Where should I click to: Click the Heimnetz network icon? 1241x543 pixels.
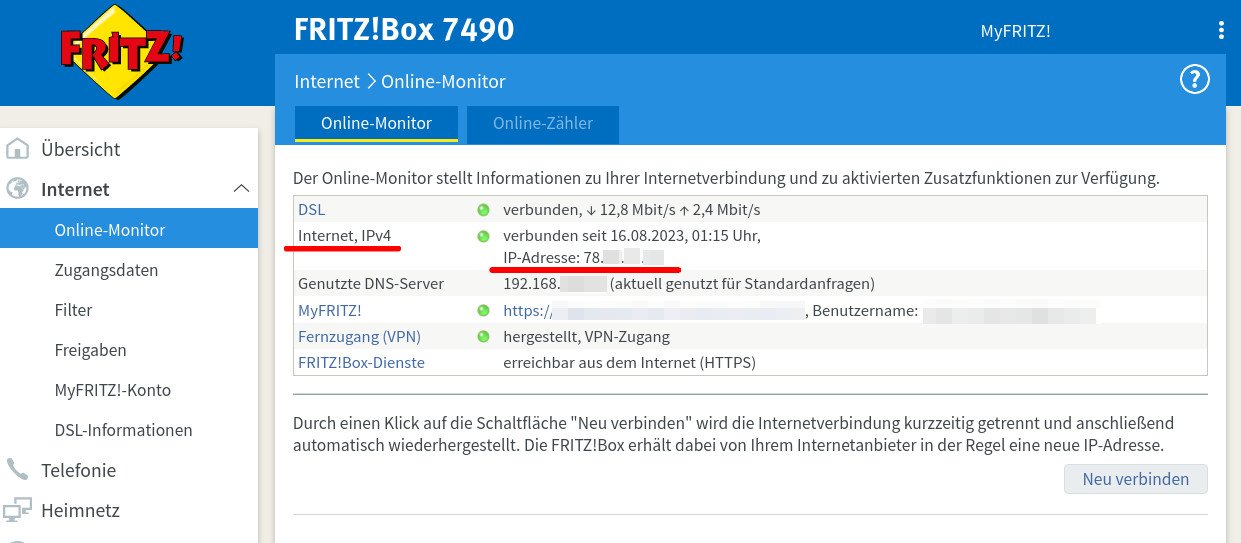coord(18,510)
